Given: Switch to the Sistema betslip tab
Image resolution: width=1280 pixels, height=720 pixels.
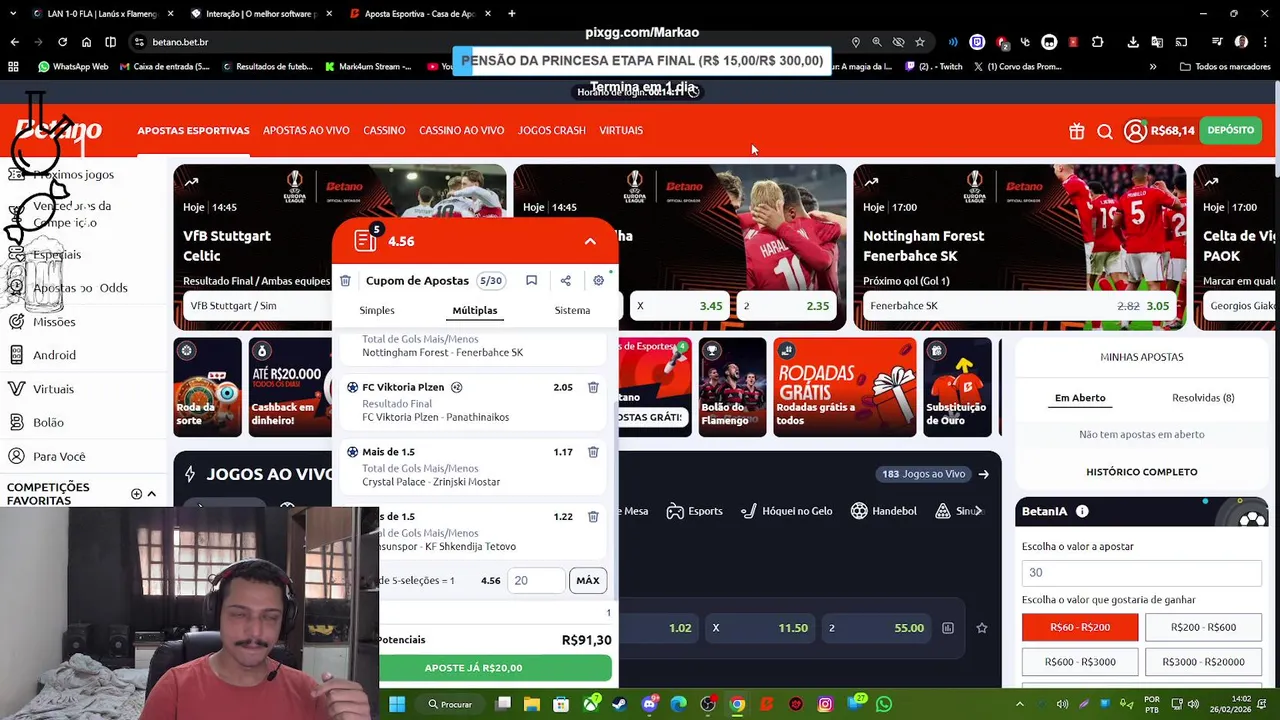Looking at the screenshot, I should [x=572, y=310].
